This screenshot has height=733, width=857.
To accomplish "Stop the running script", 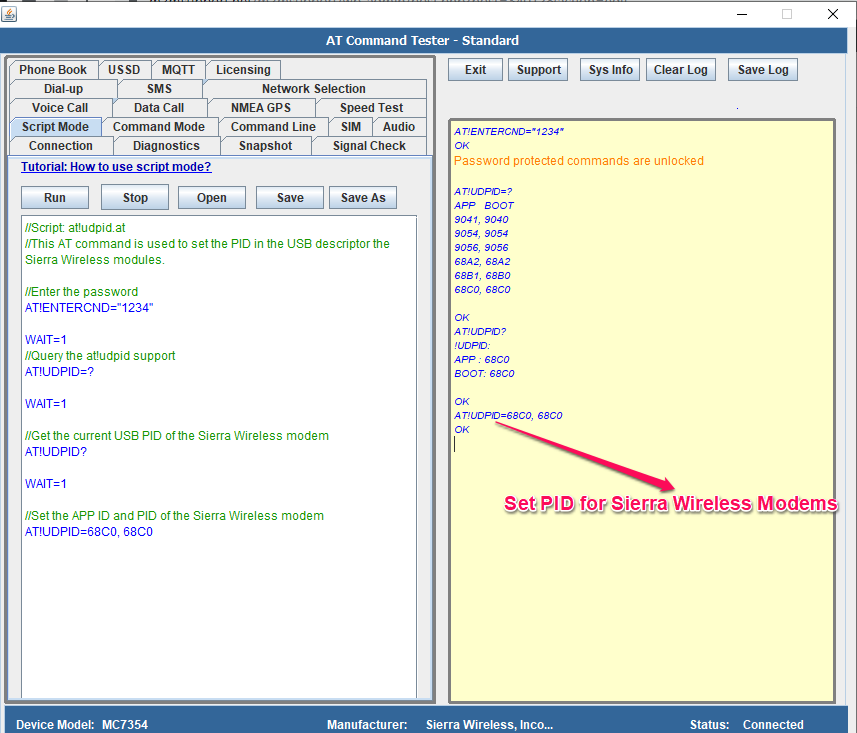I will [x=135, y=197].
